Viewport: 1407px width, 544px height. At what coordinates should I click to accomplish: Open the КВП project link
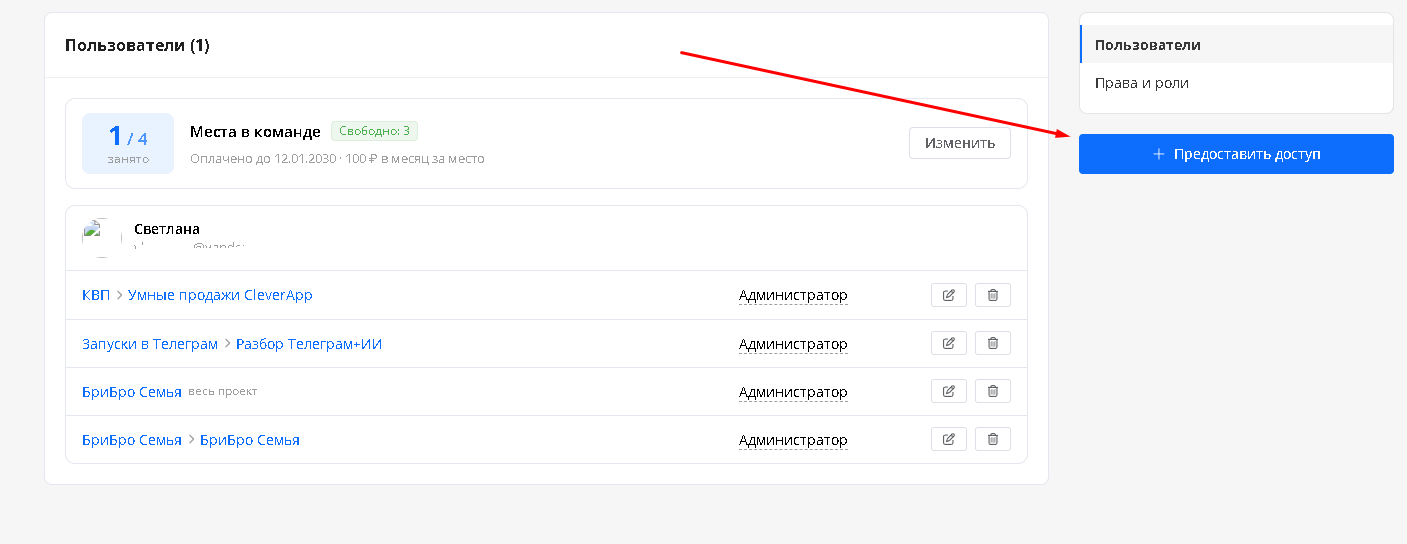(x=96, y=295)
